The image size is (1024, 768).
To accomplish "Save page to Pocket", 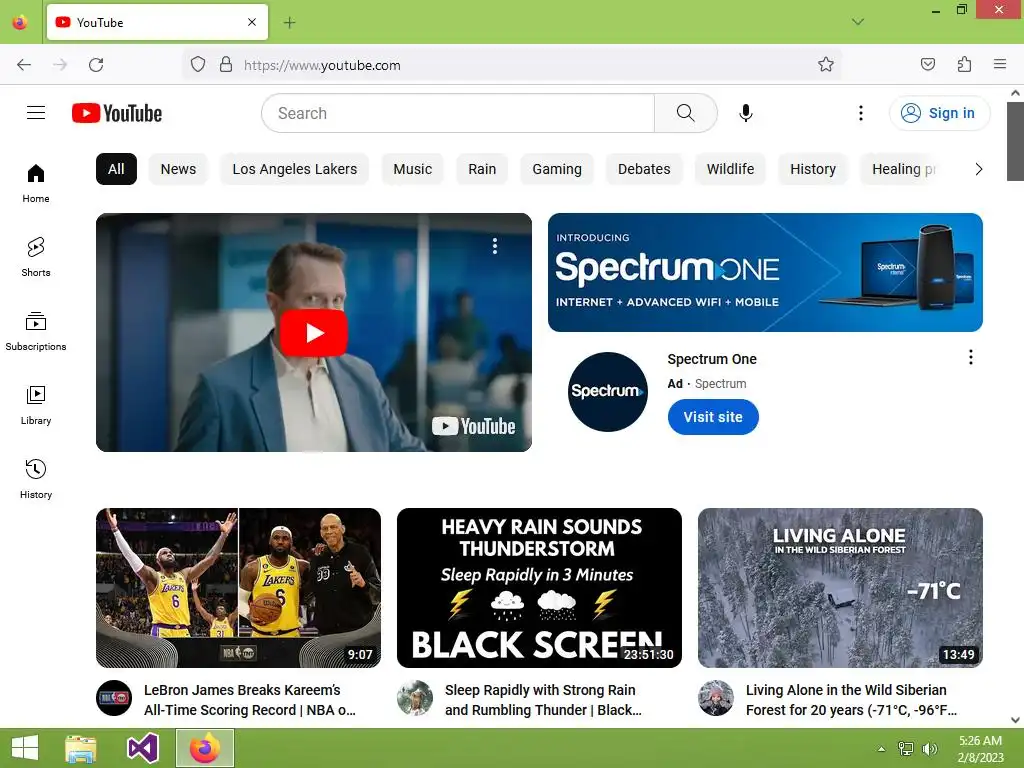I will coord(927,65).
